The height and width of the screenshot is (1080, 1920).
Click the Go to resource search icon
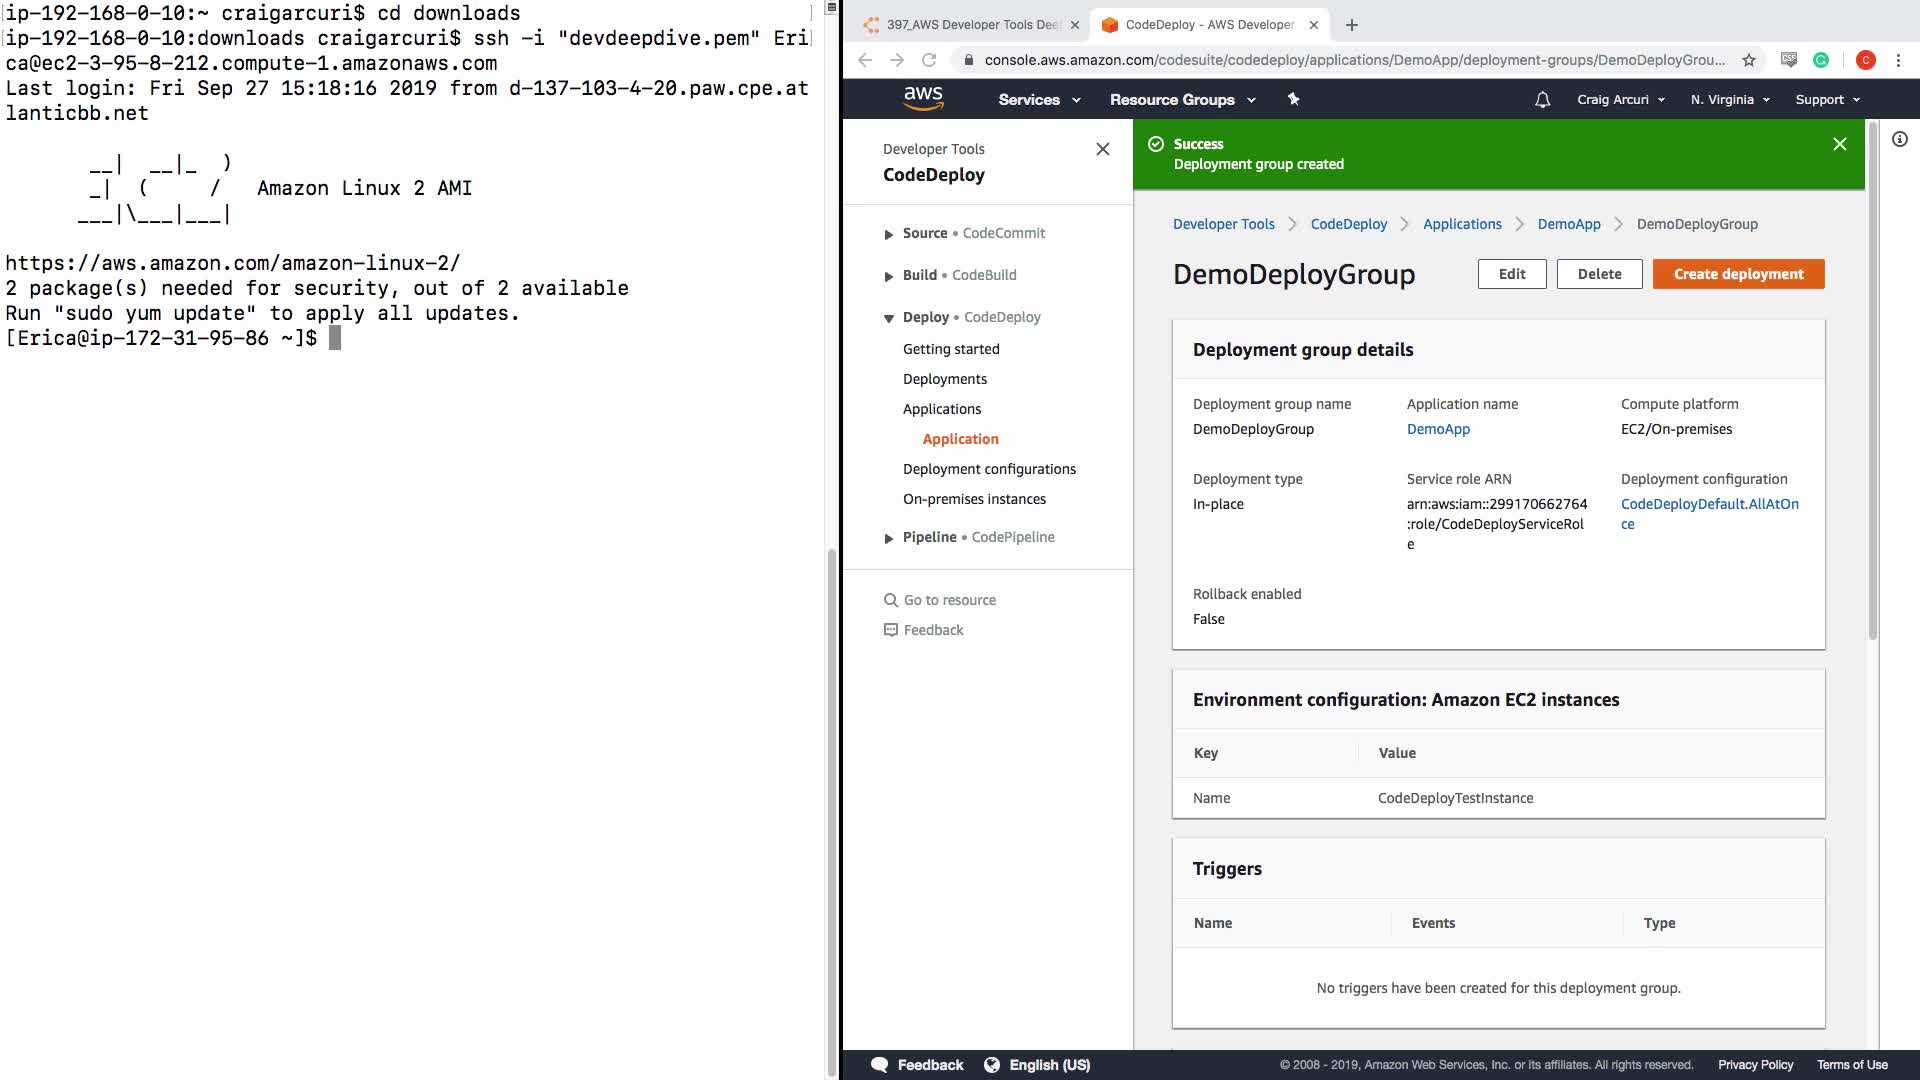coord(890,600)
